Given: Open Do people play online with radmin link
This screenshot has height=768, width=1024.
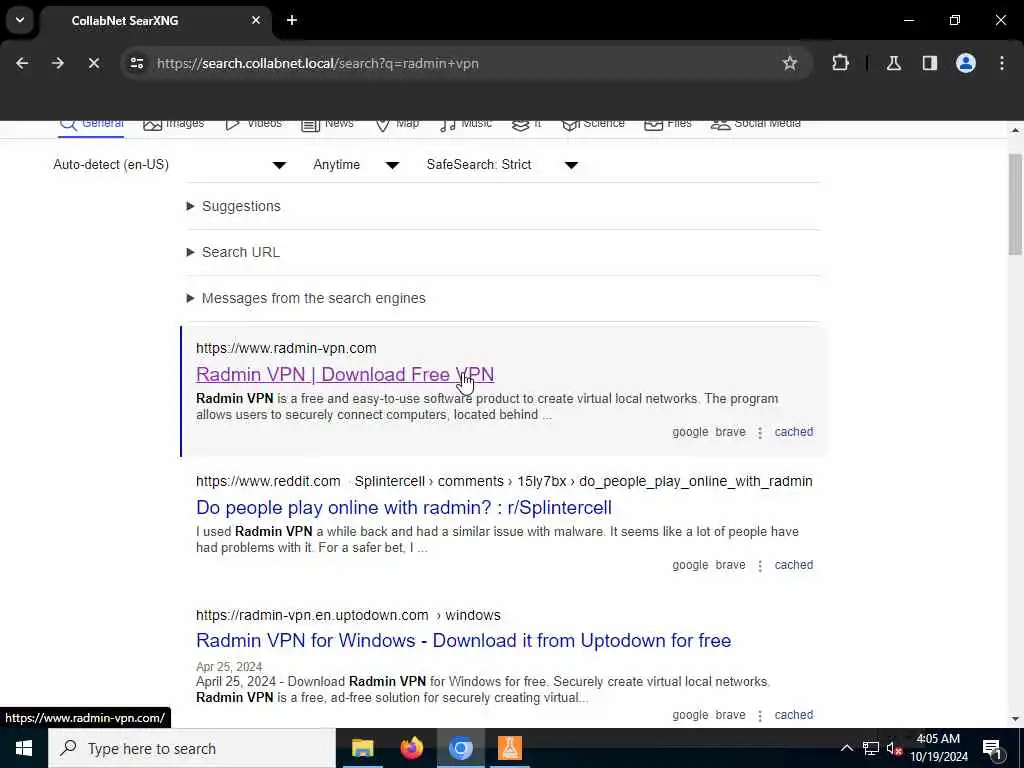Looking at the screenshot, I should pyautogui.click(x=404, y=507).
